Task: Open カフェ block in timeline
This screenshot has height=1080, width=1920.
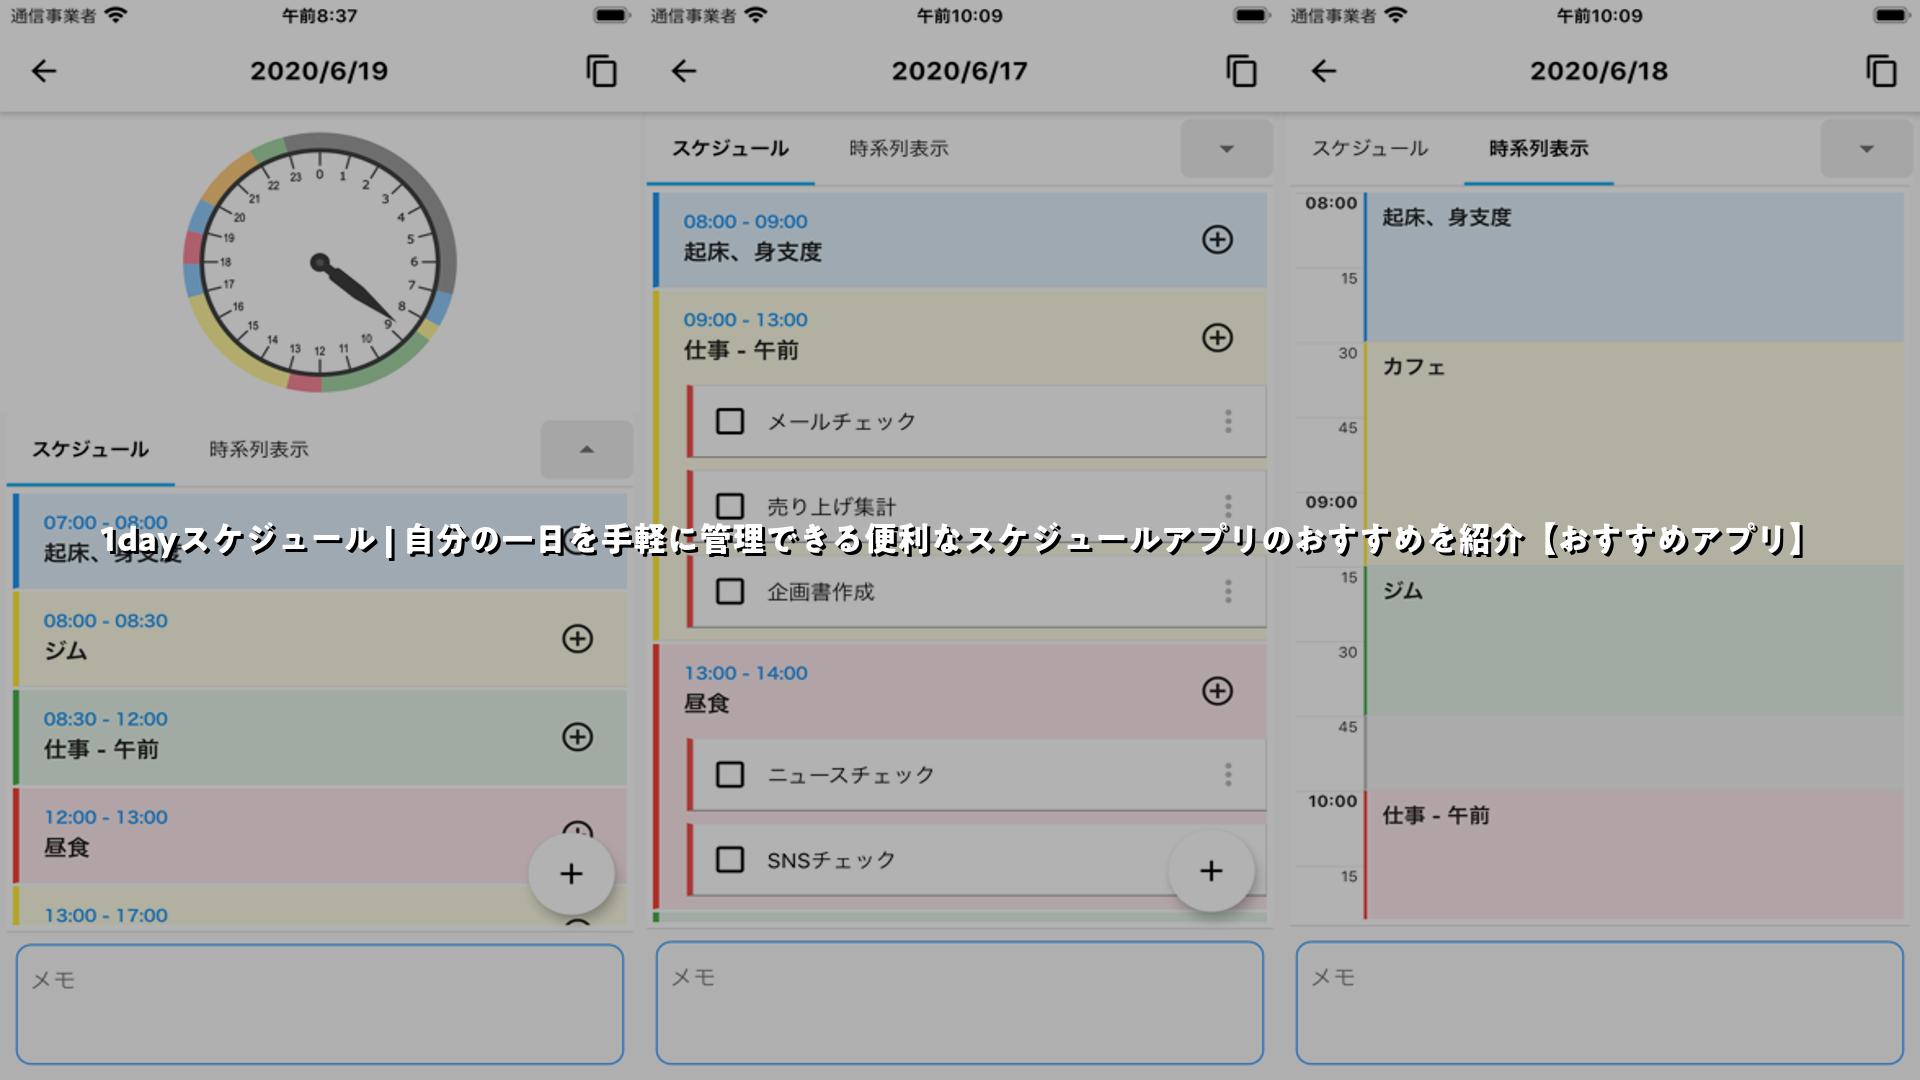Action: [1634, 454]
